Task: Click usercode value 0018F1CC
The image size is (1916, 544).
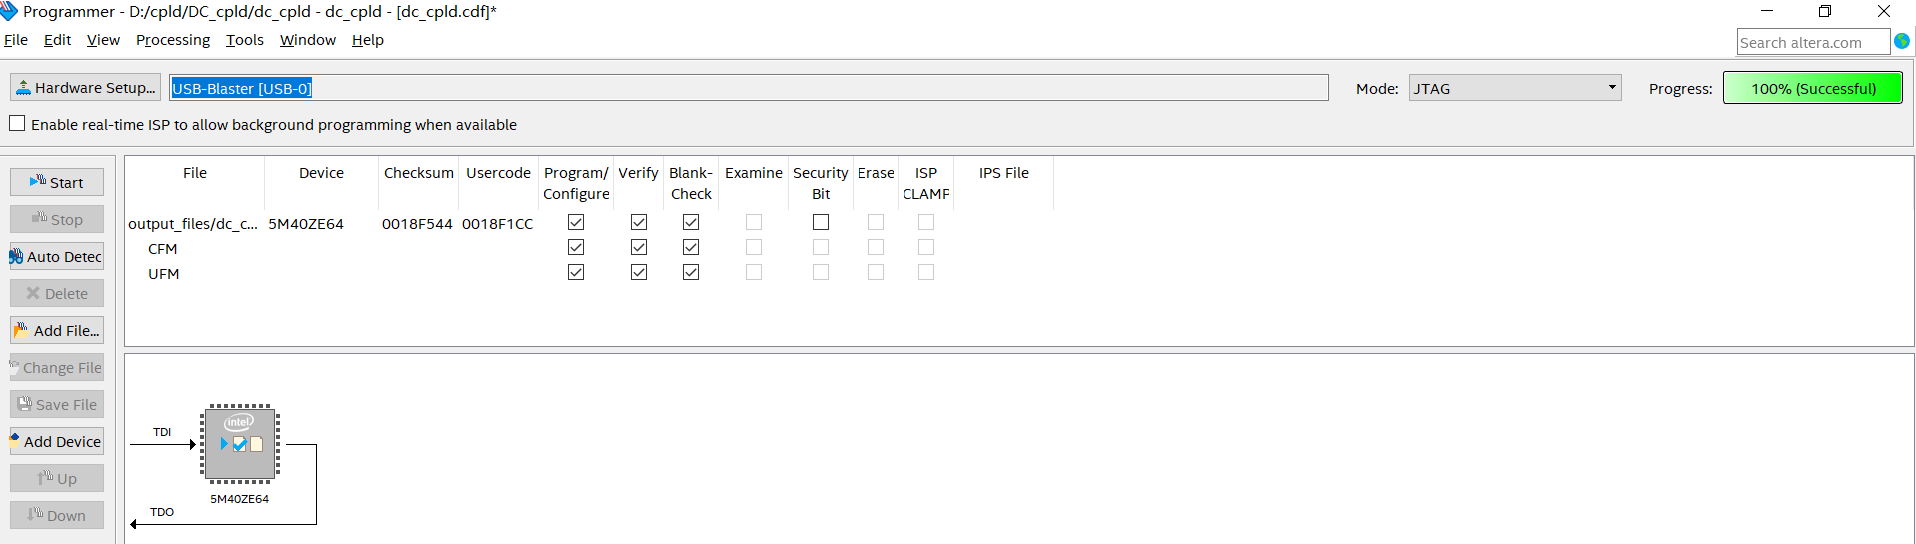Action: 497,224
